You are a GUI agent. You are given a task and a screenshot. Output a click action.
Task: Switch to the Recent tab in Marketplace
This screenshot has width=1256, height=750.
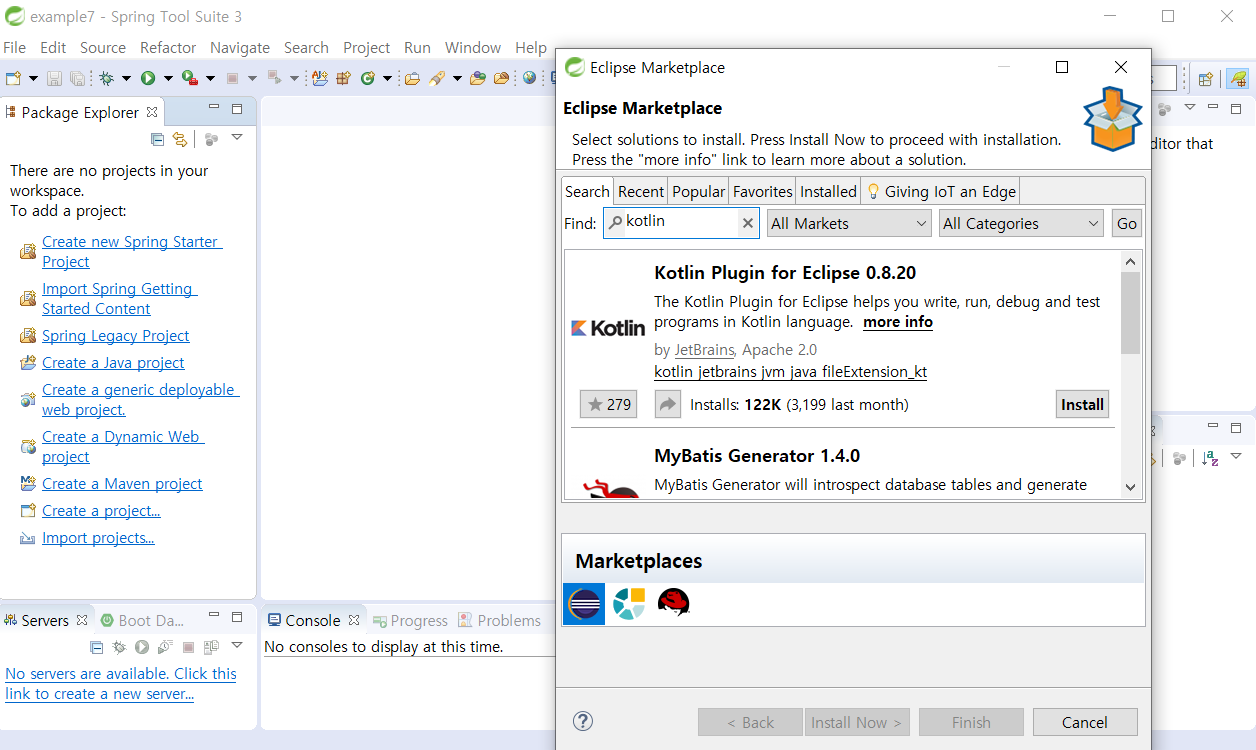pyautogui.click(x=641, y=191)
